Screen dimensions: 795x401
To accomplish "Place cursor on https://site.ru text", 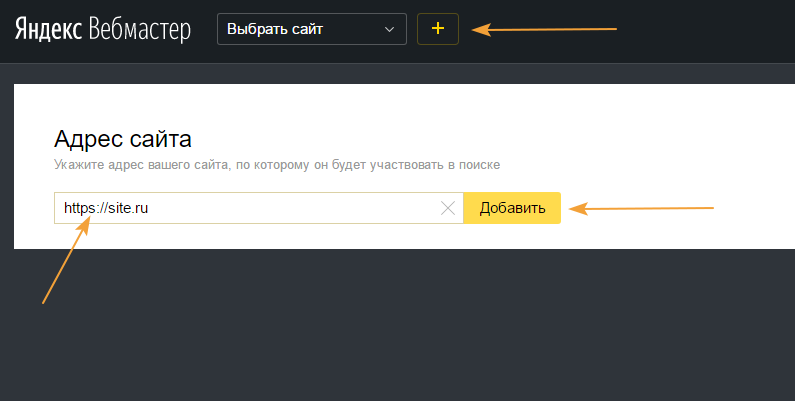I will 106,208.
